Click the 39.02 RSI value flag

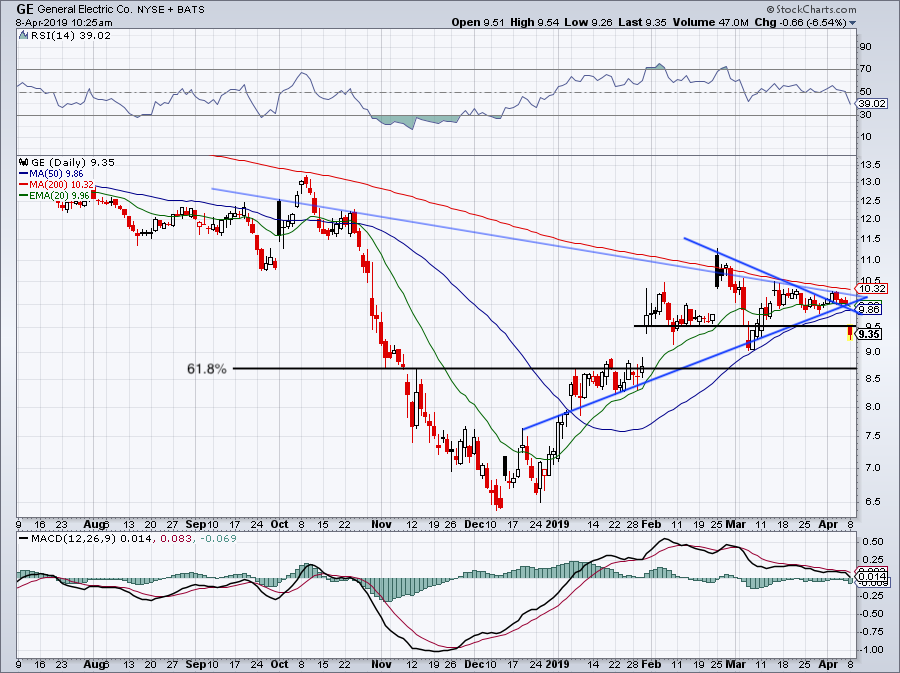pos(872,104)
